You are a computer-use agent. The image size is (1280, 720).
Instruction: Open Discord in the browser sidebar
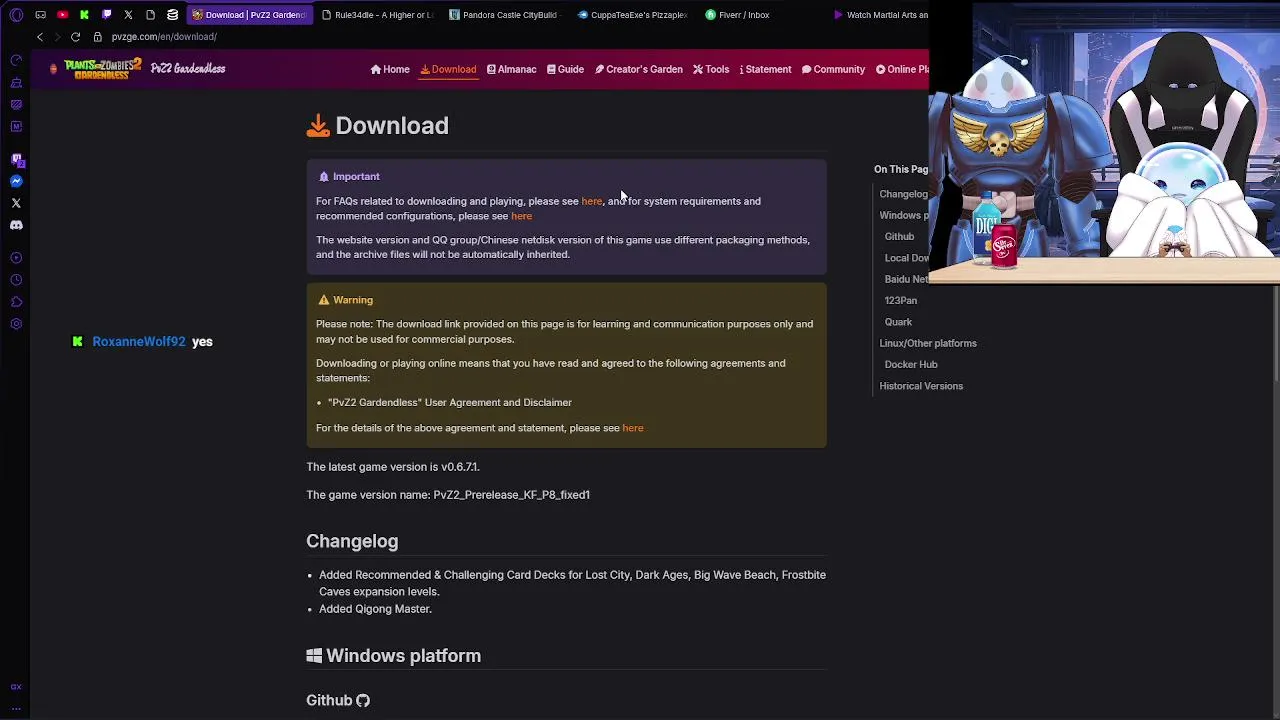coord(16,225)
